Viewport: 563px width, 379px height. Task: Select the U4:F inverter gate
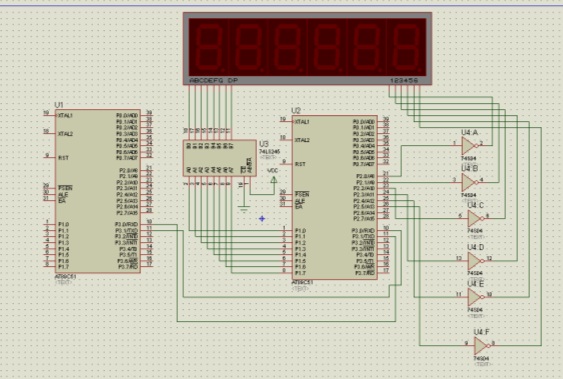[x=481, y=346]
